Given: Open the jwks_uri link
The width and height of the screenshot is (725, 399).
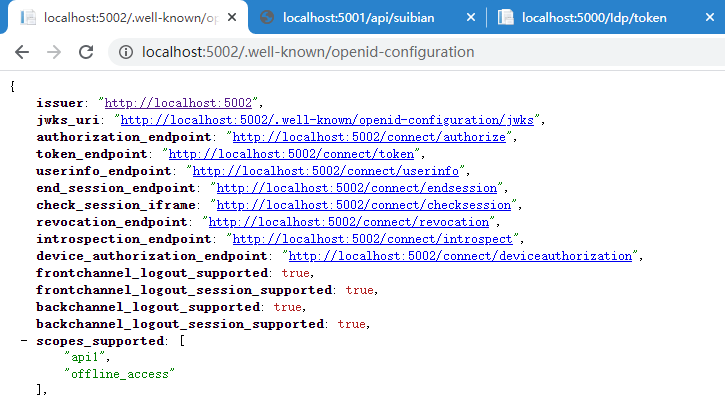Looking at the screenshot, I should coord(327,120).
